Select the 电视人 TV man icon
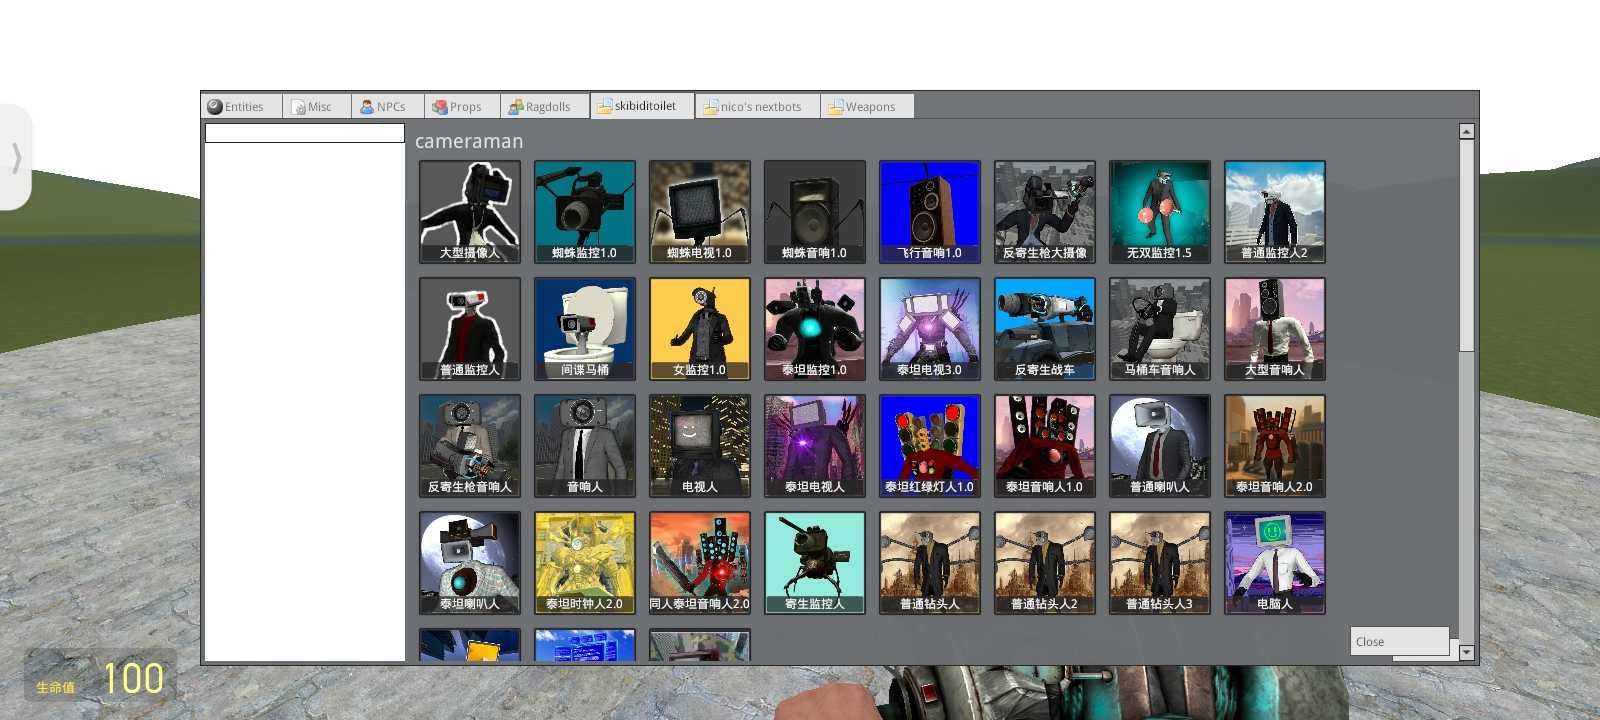This screenshot has height=720, width=1600. (x=700, y=446)
